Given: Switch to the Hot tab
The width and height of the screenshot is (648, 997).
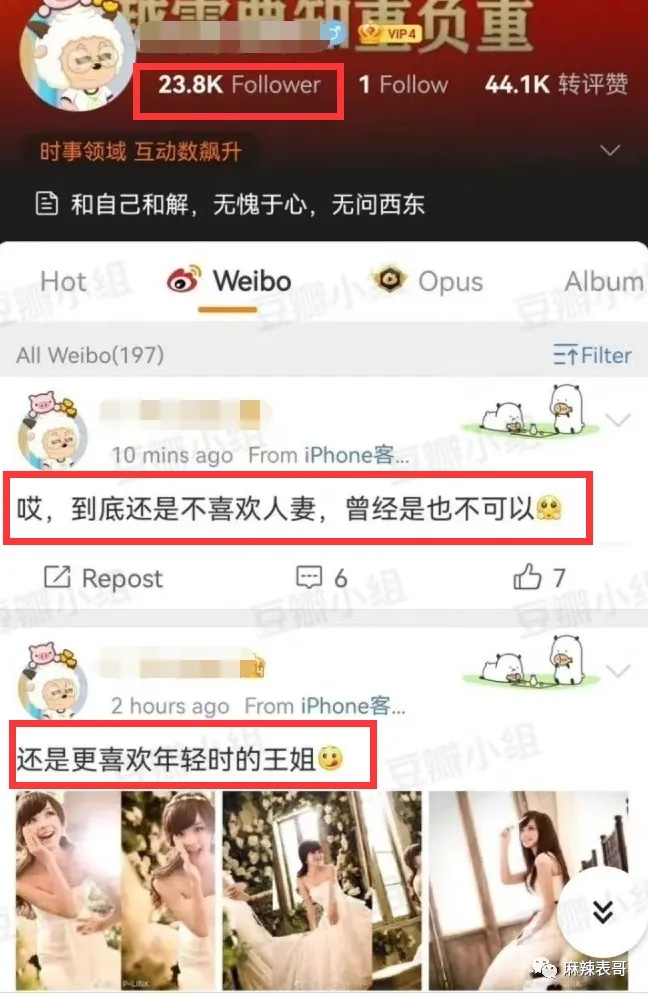Looking at the screenshot, I should (x=62, y=281).
